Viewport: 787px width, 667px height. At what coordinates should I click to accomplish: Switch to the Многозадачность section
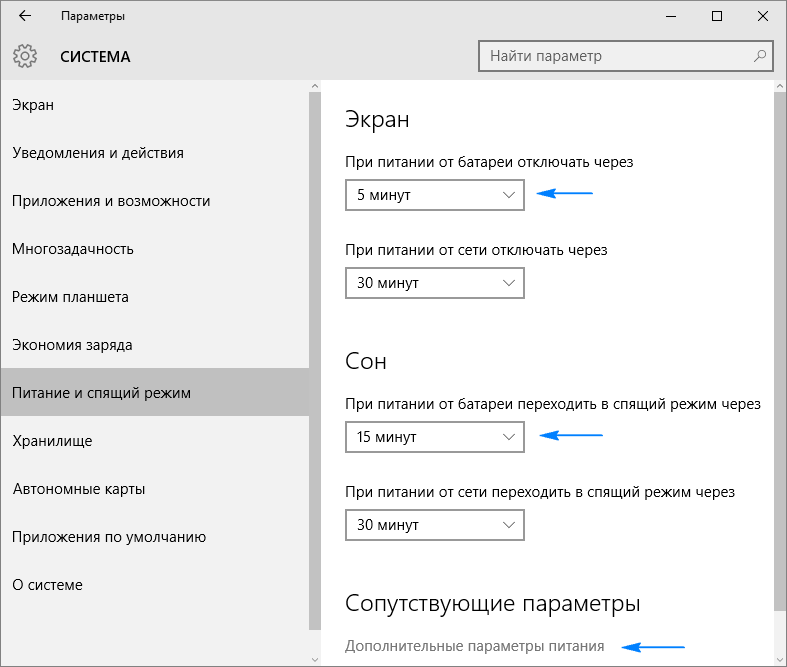click(x=73, y=249)
